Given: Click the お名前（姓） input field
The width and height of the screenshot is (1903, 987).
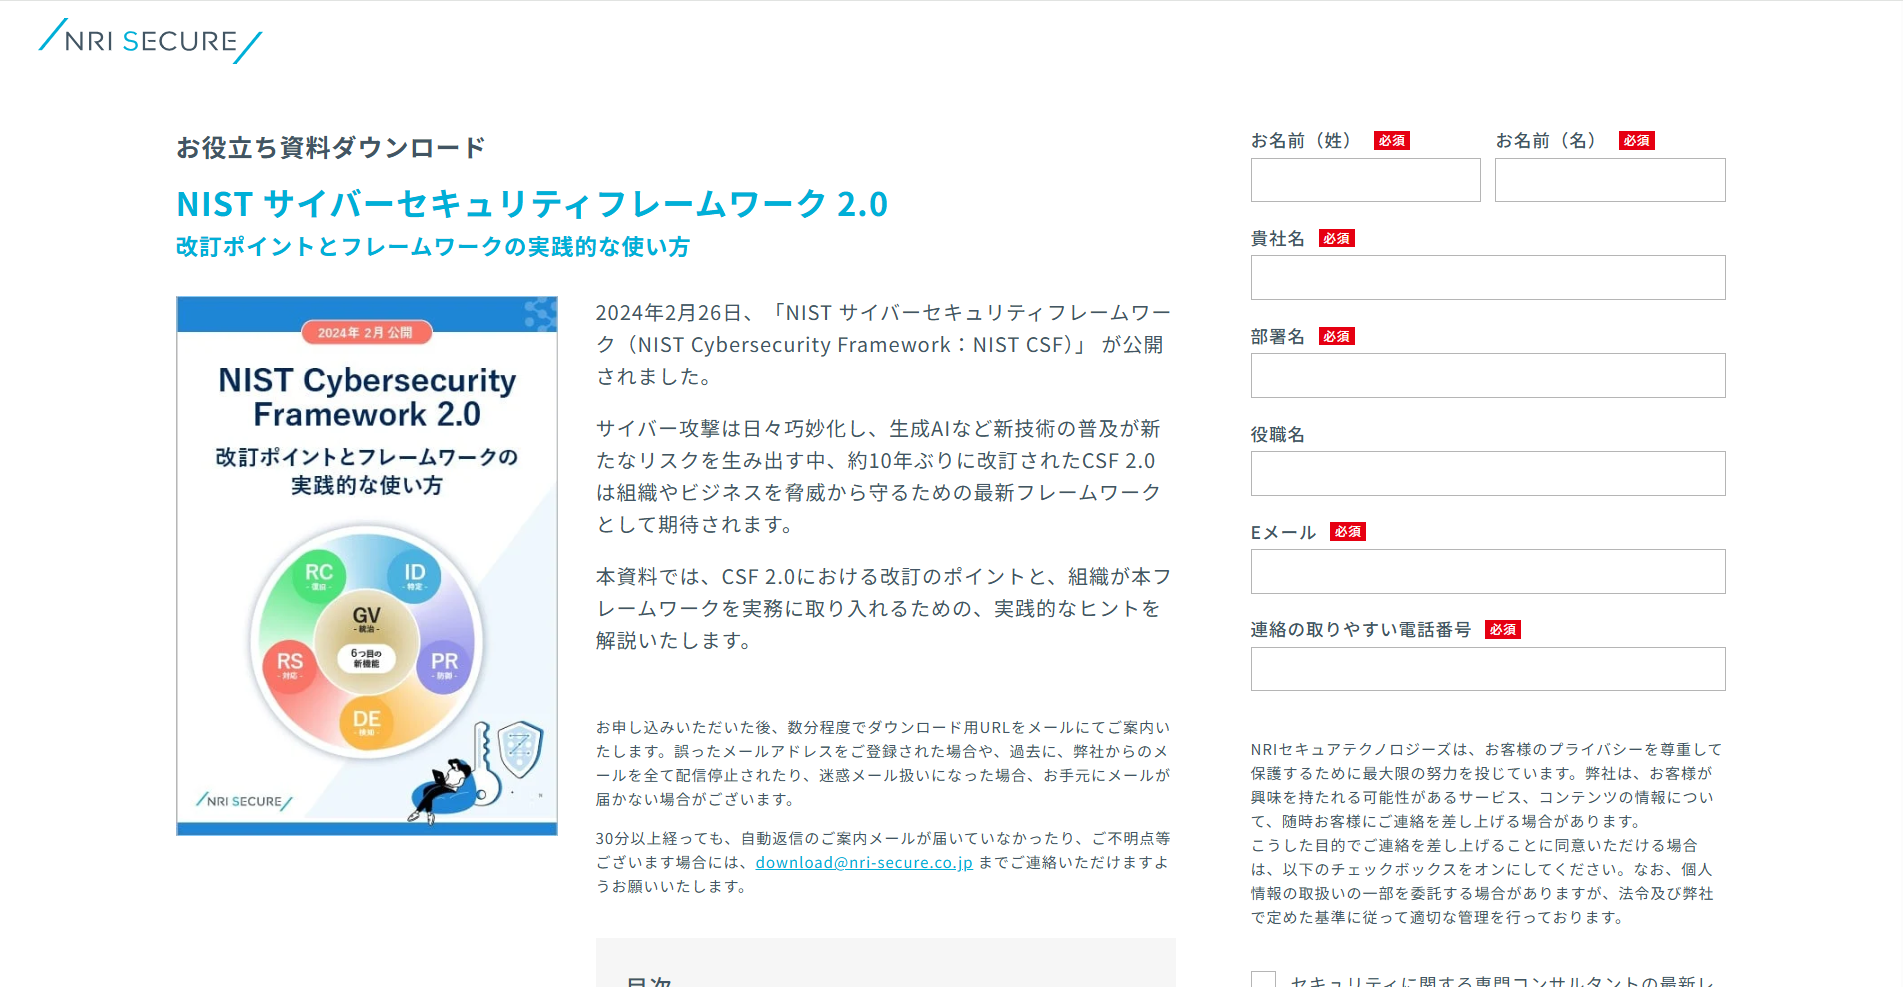Looking at the screenshot, I should (x=1365, y=180).
